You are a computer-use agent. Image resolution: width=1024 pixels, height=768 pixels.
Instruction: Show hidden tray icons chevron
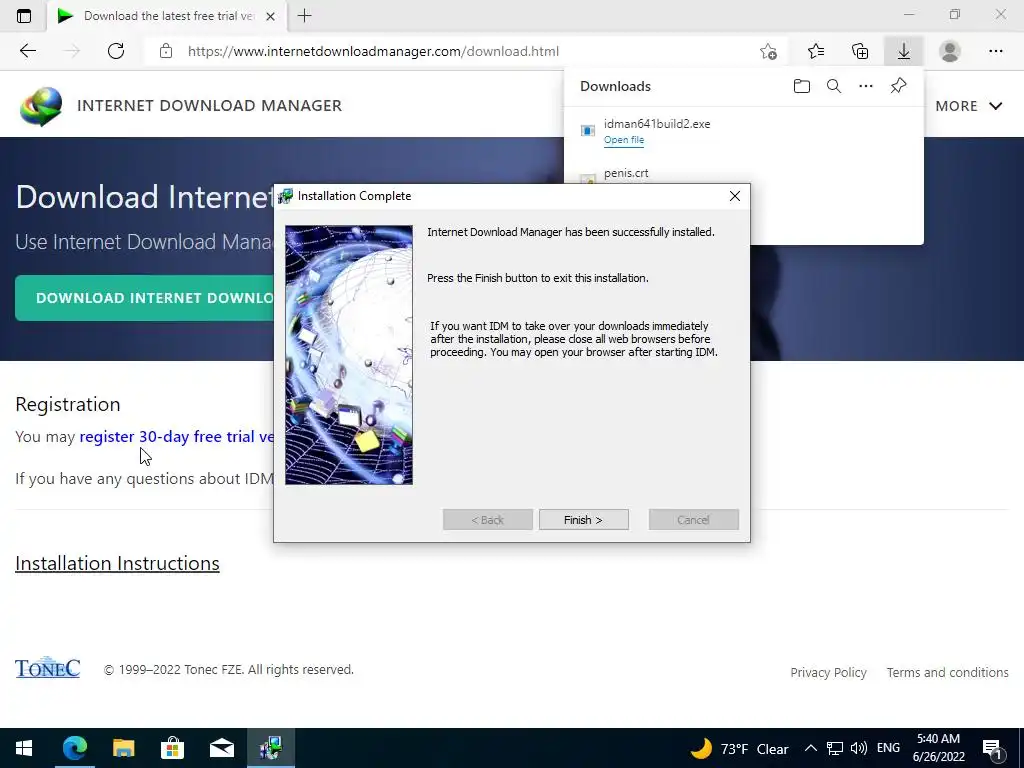[810, 748]
